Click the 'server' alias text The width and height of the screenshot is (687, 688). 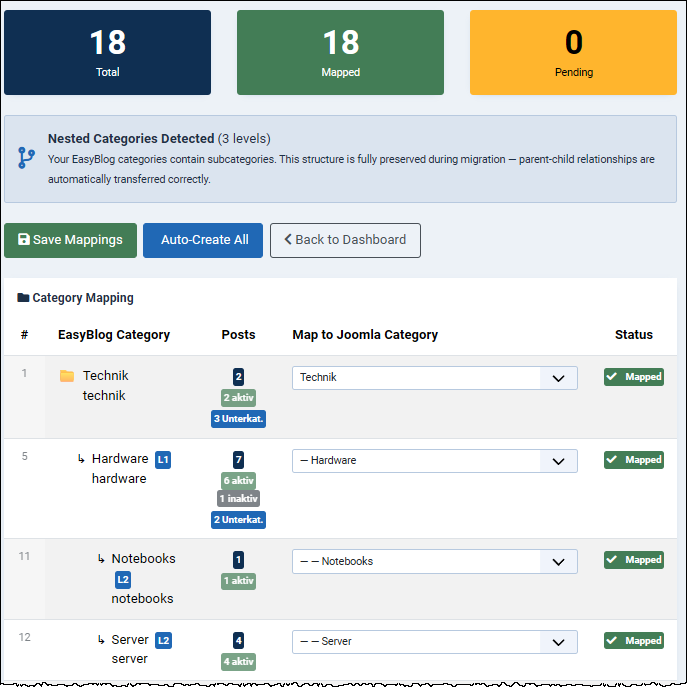tap(129, 659)
